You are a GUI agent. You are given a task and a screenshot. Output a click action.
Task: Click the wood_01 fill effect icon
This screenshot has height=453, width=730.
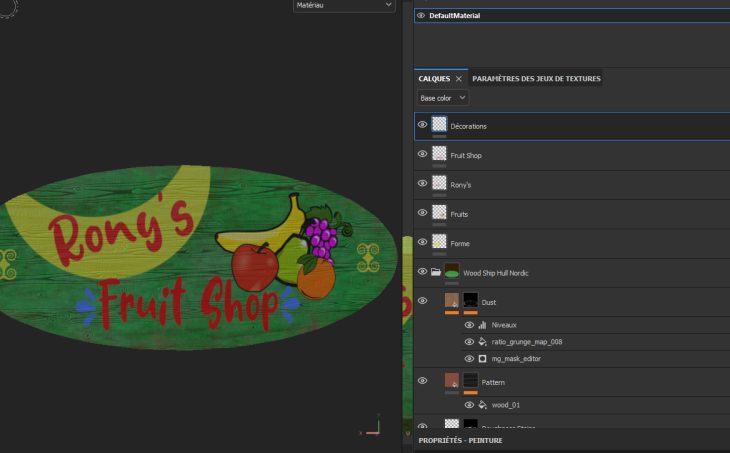pos(482,405)
